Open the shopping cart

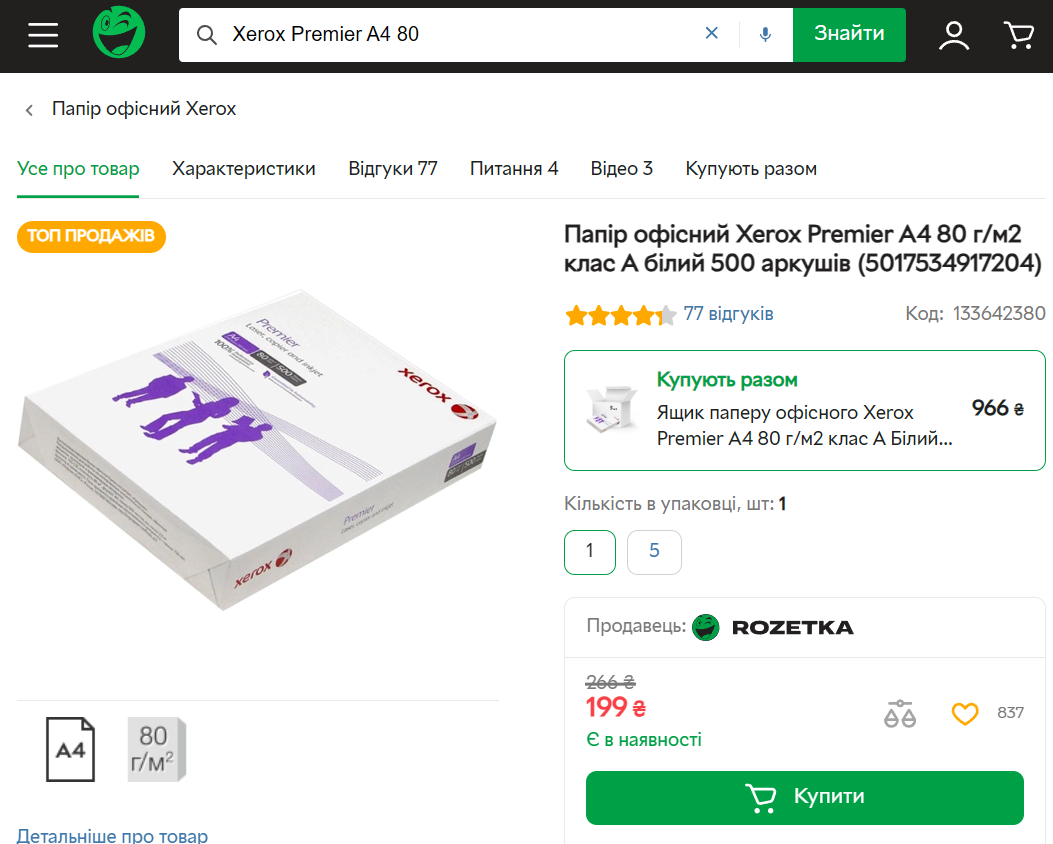click(x=1018, y=35)
